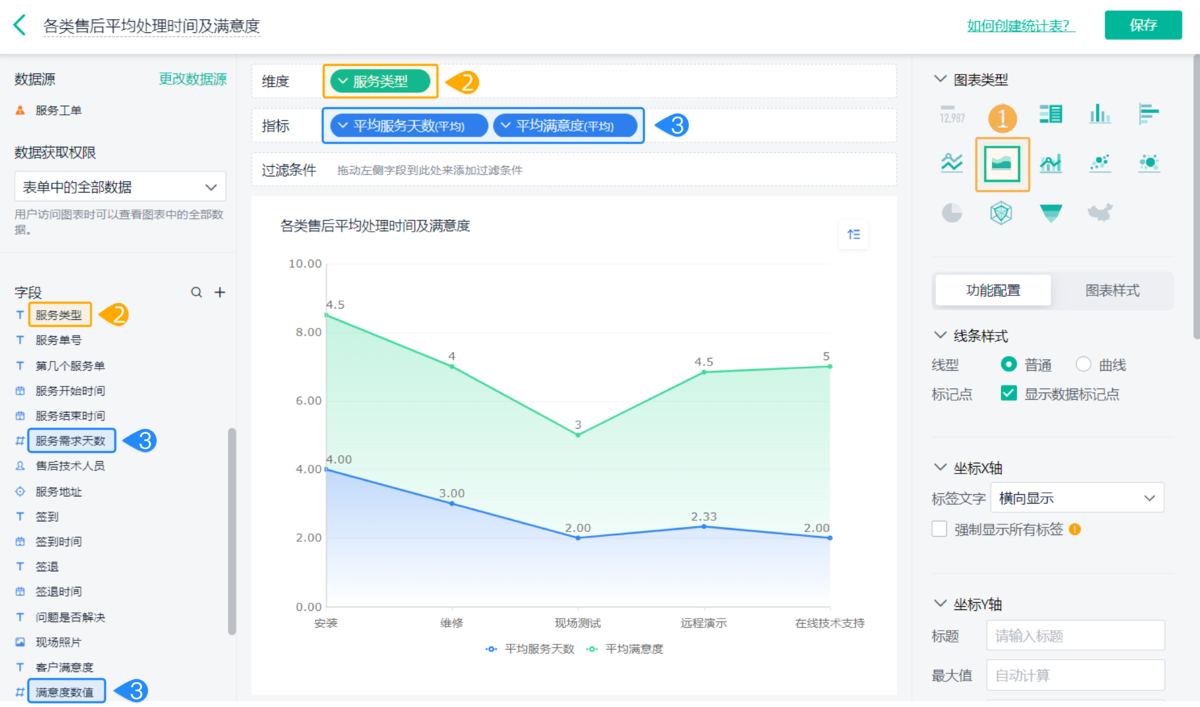Open the 功能配置 tab
The height and width of the screenshot is (707, 1200).
pyautogui.click(x=993, y=291)
